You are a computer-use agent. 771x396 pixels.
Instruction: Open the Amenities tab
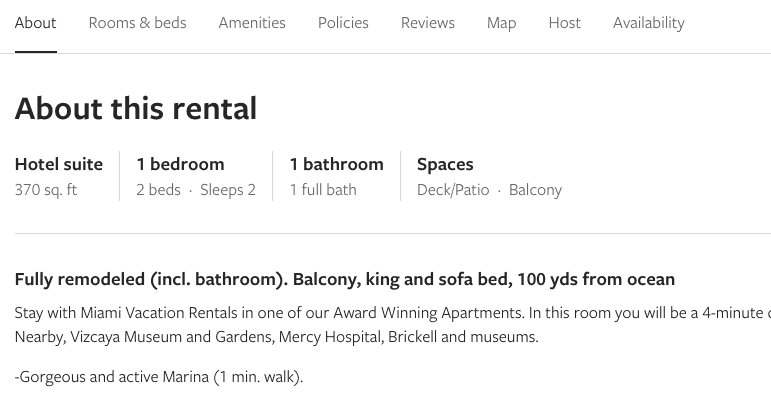pos(252,23)
